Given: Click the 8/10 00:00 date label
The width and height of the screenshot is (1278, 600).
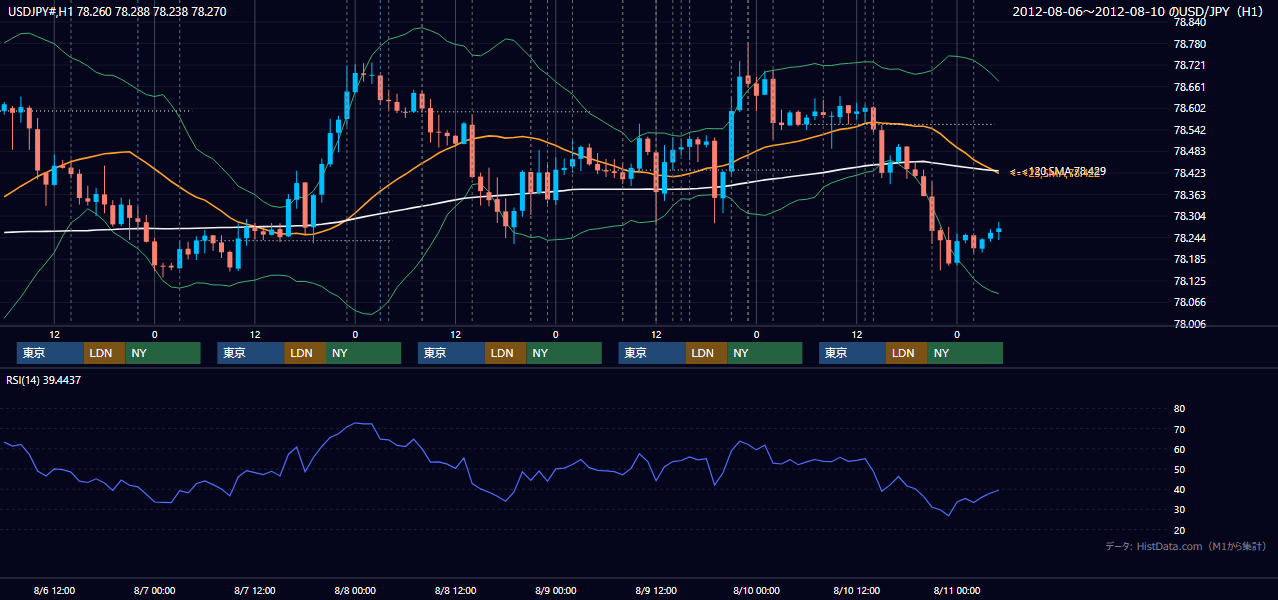Looking at the screenshot, I should tap(756, 590).
